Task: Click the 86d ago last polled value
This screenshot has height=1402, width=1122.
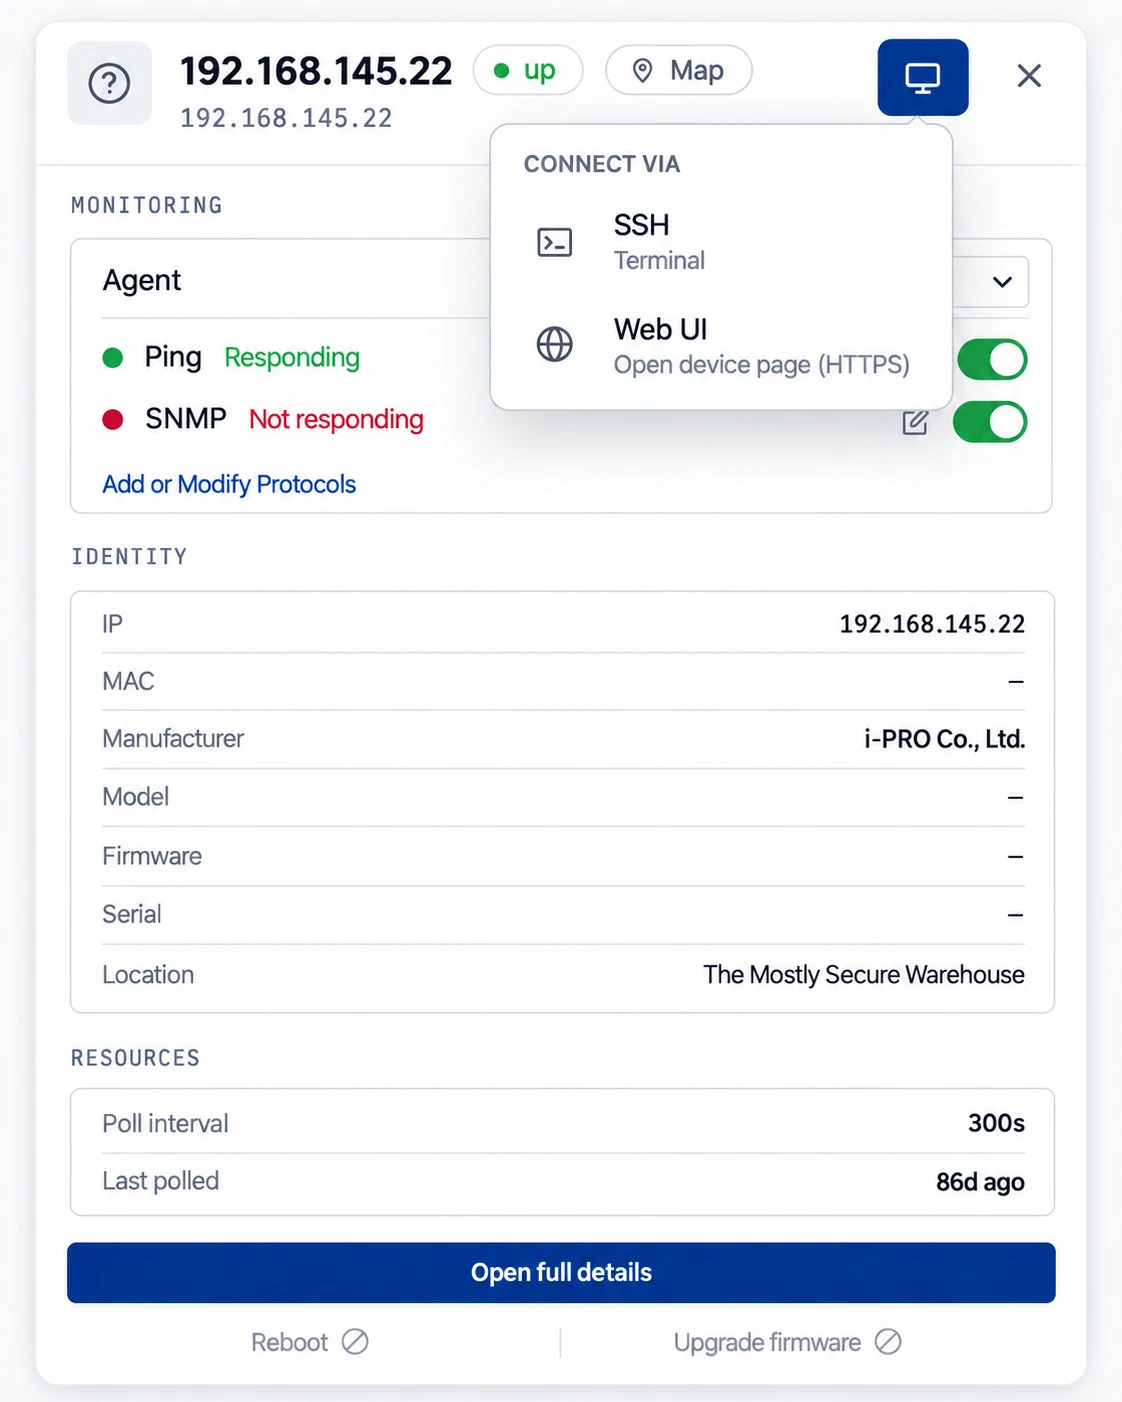Action: 980,1182
